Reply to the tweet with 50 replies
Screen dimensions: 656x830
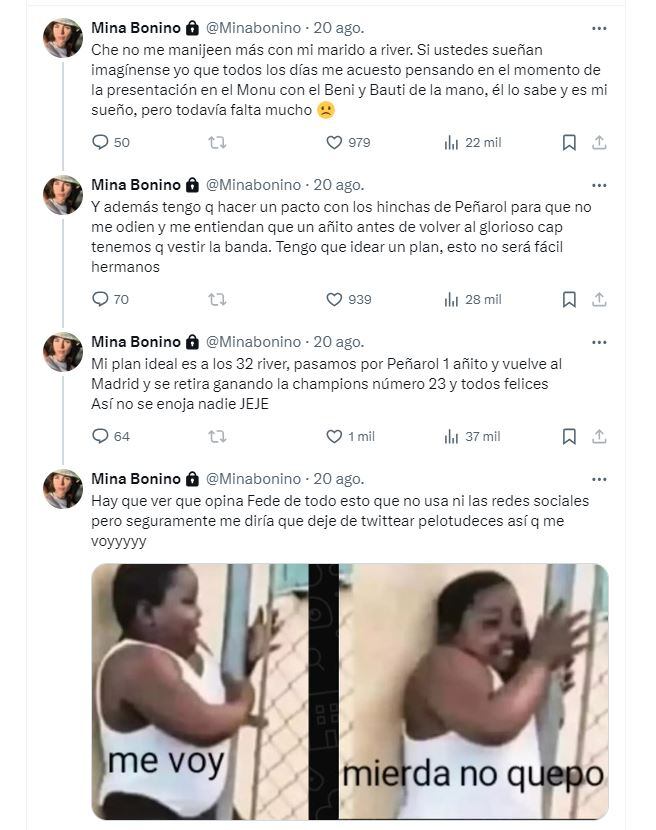point(100,143)
